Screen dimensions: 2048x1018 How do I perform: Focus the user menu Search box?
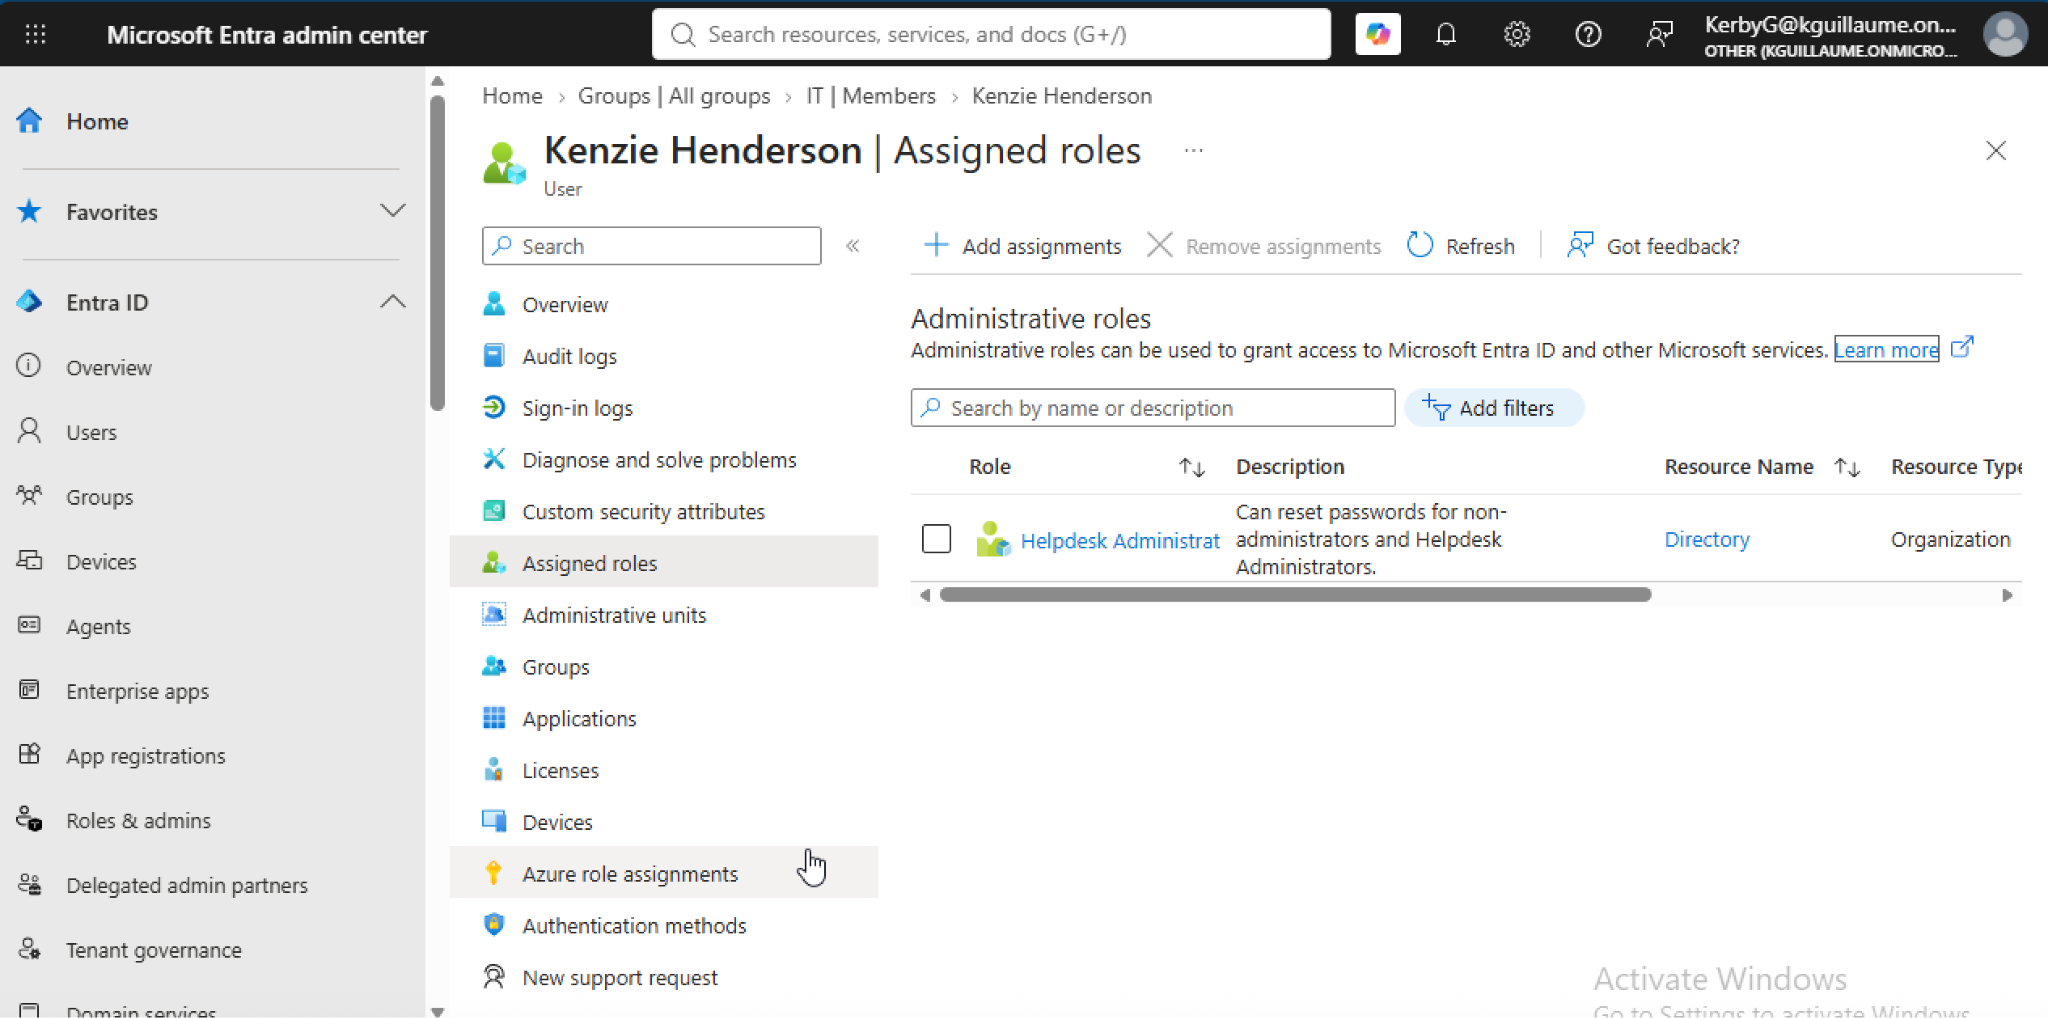(x=651, y=246)
